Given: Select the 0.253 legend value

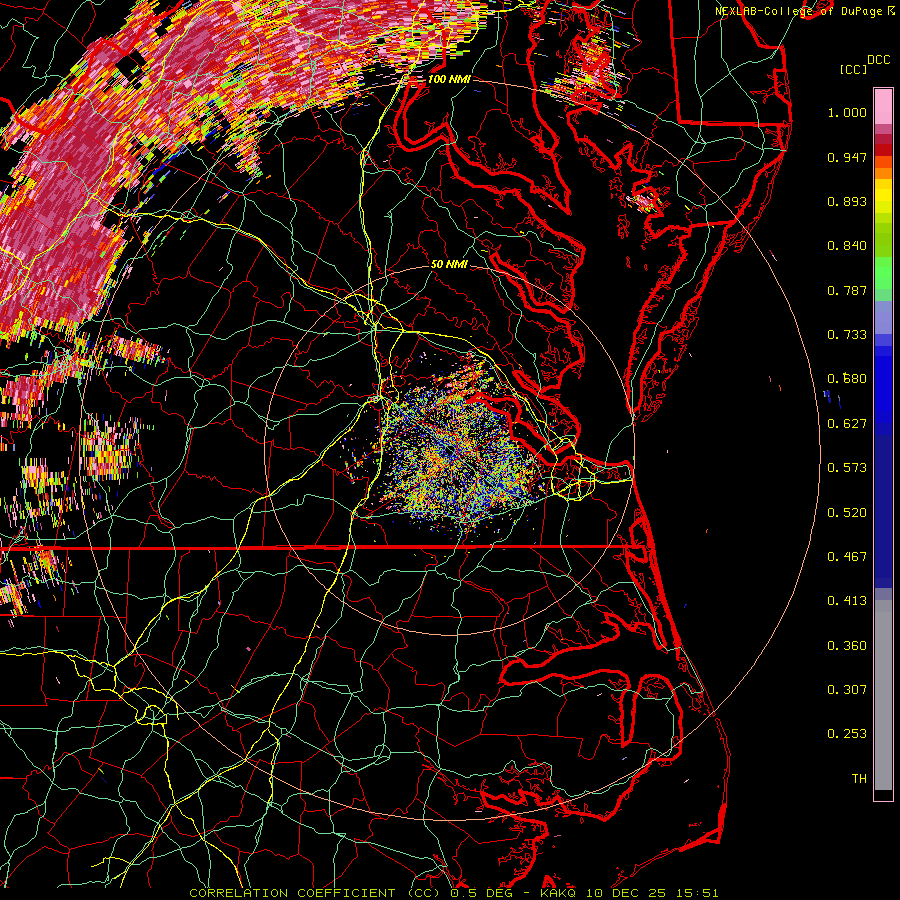Looking at the screenshot, I should coord(847,734).
